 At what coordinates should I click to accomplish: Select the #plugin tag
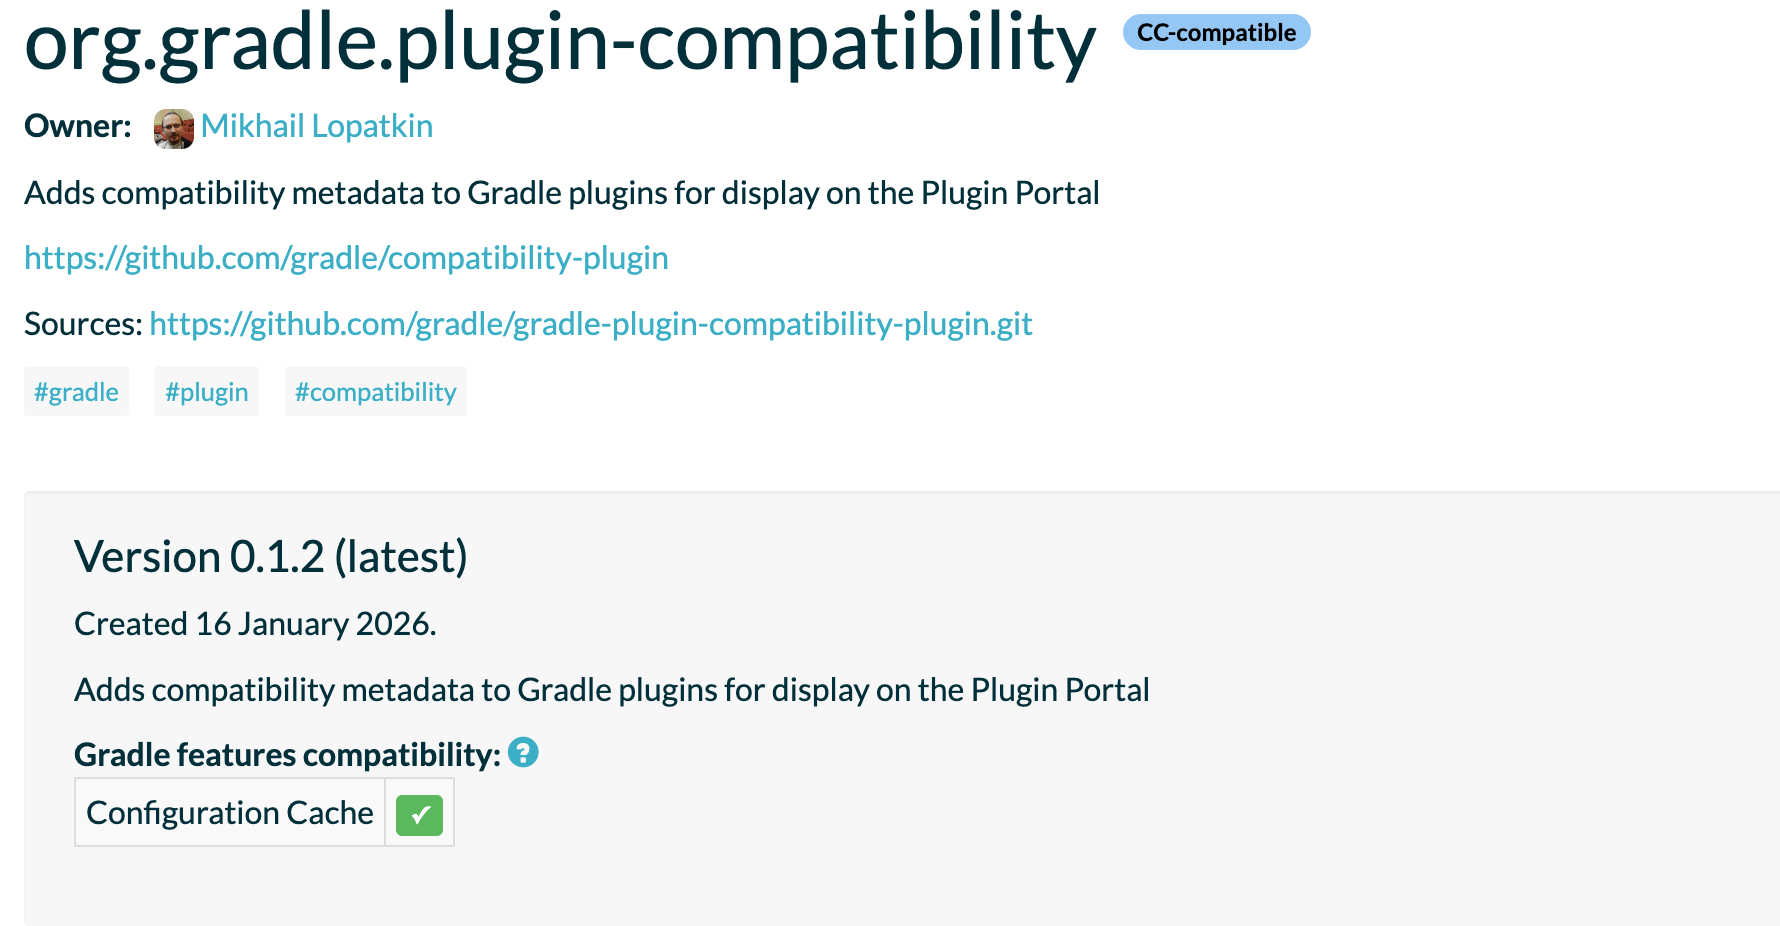(207, 392)
